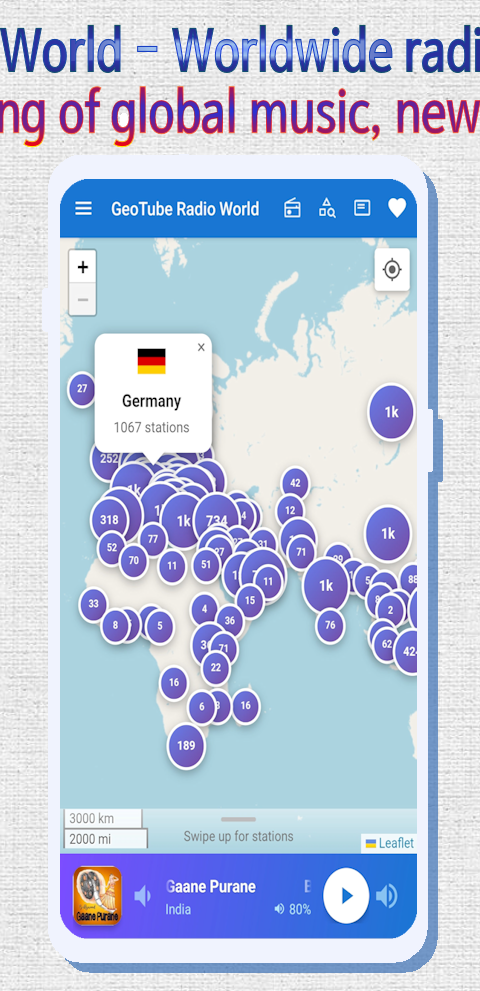Select the map cluster labeled 189
The image size is (480, 991).
coord(186,745)
